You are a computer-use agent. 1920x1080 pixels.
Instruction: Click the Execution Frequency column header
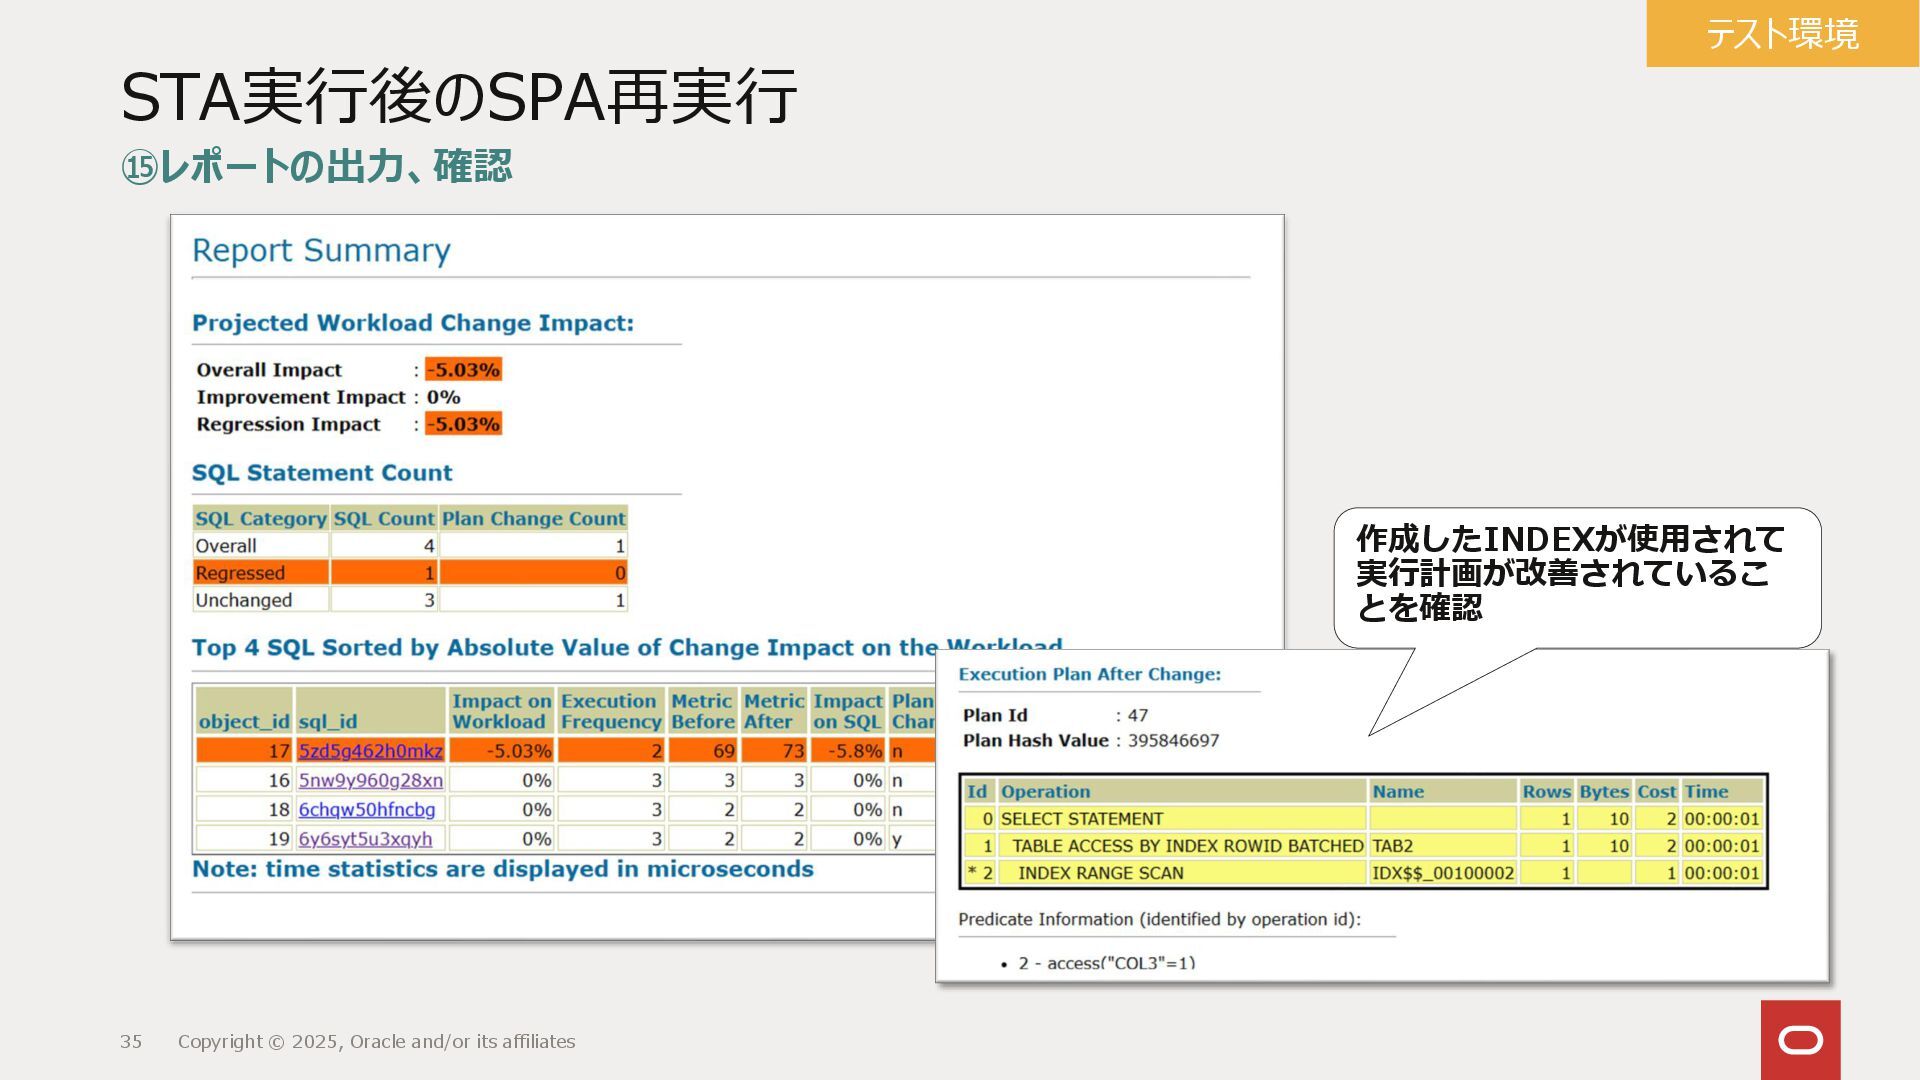[x=610, y=711]
